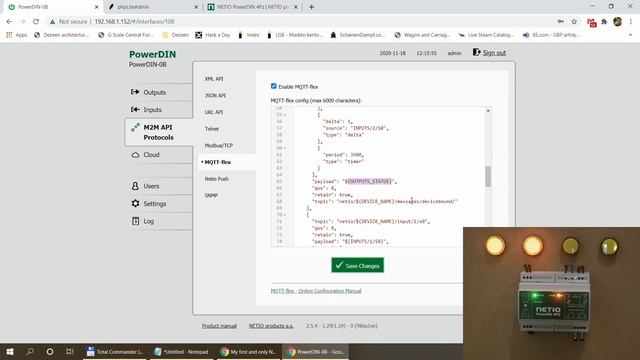The width and height of the screenshot is (640, 360).
Task: Open the G Scale Central Forum bookmark
Action: click(x=126, y=35)
